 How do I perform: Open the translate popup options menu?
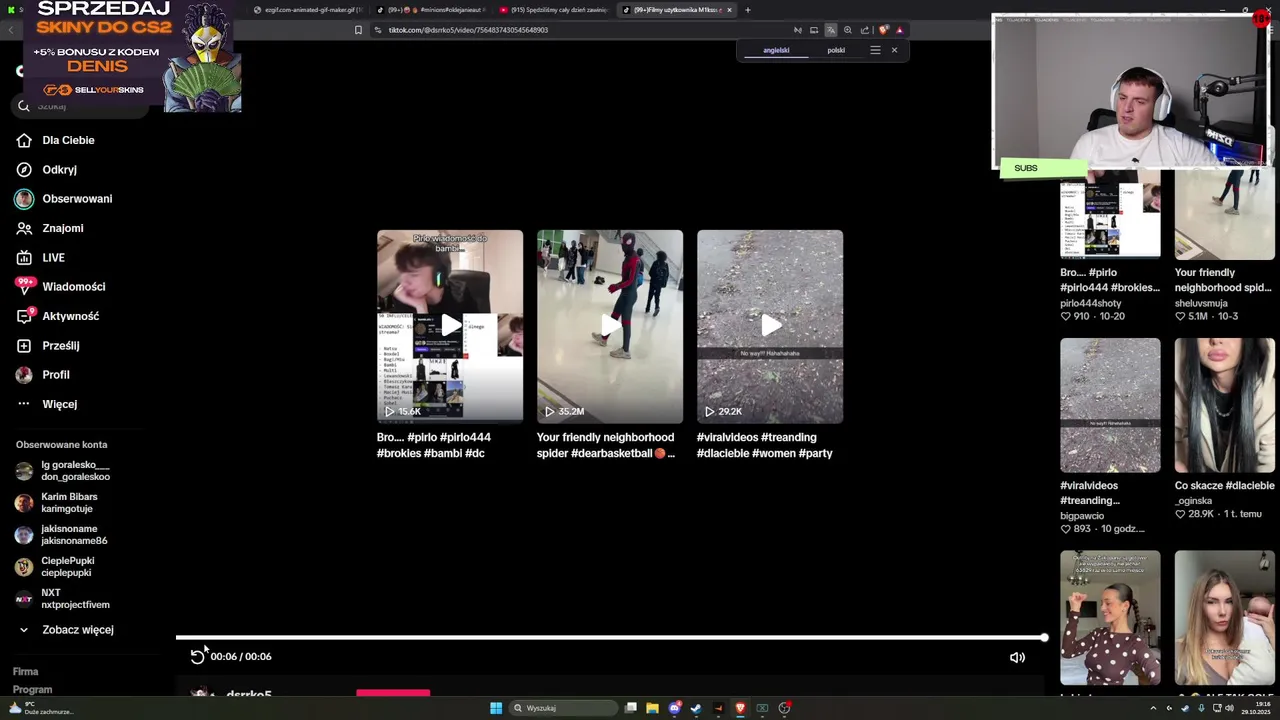(875, 50)
